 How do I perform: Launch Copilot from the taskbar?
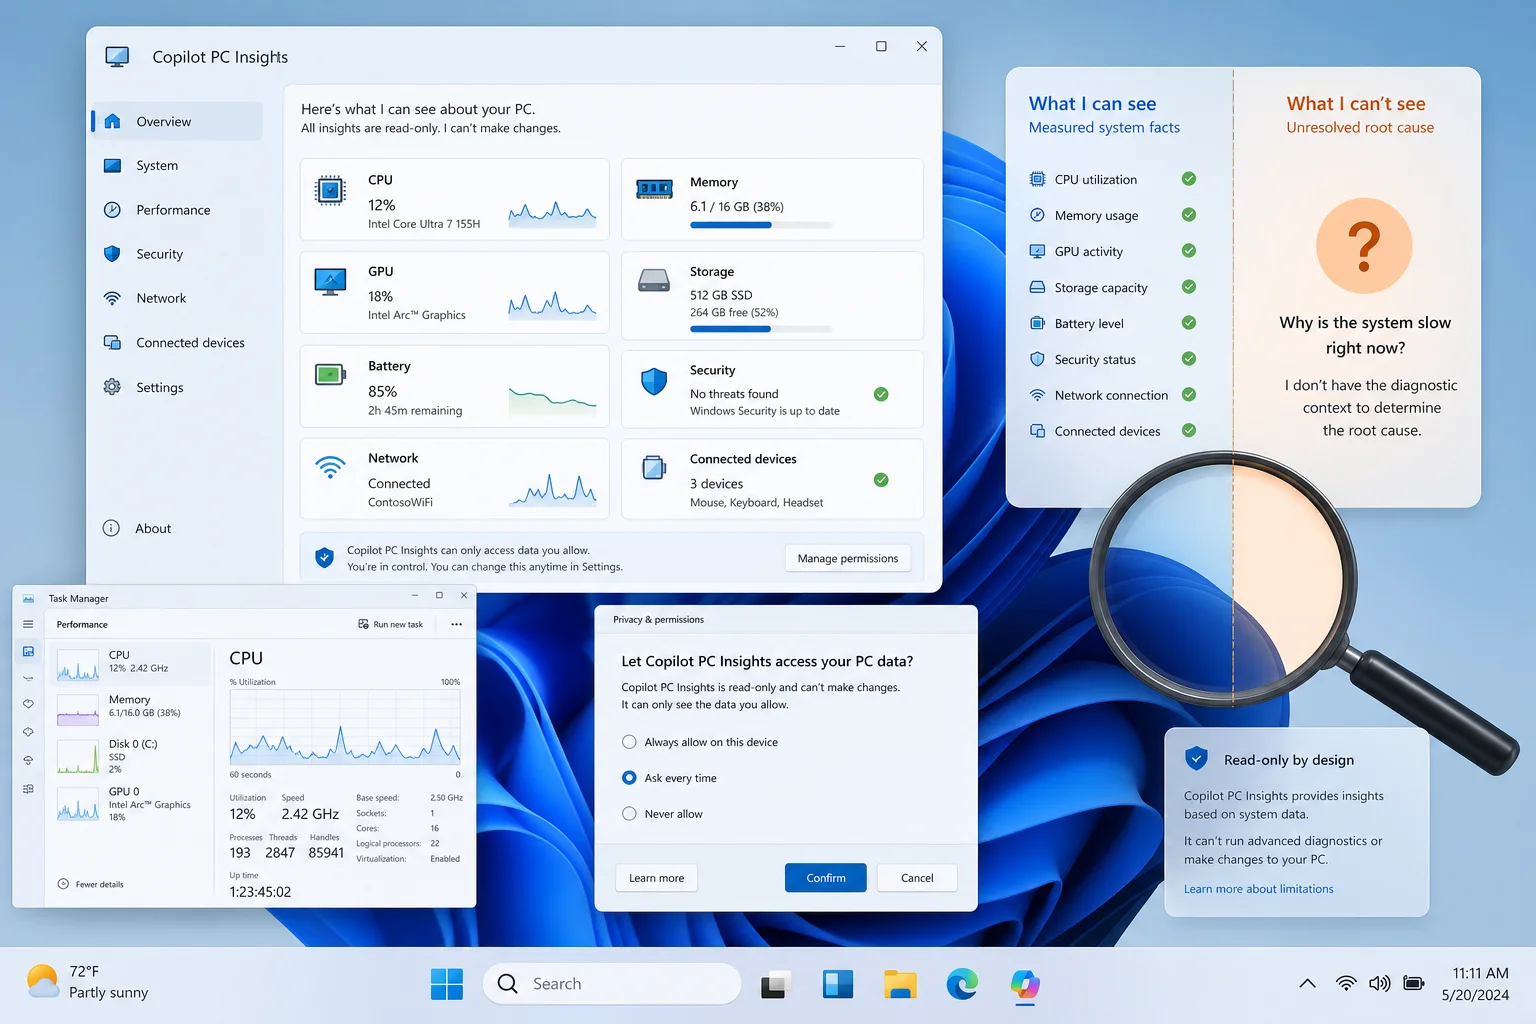point(1025,985)
